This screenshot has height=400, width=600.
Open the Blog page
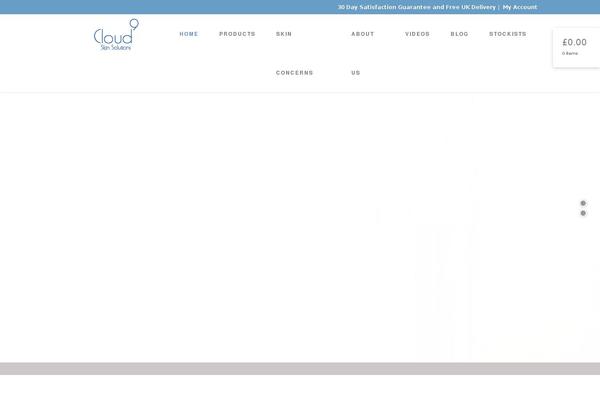[460, 34]
